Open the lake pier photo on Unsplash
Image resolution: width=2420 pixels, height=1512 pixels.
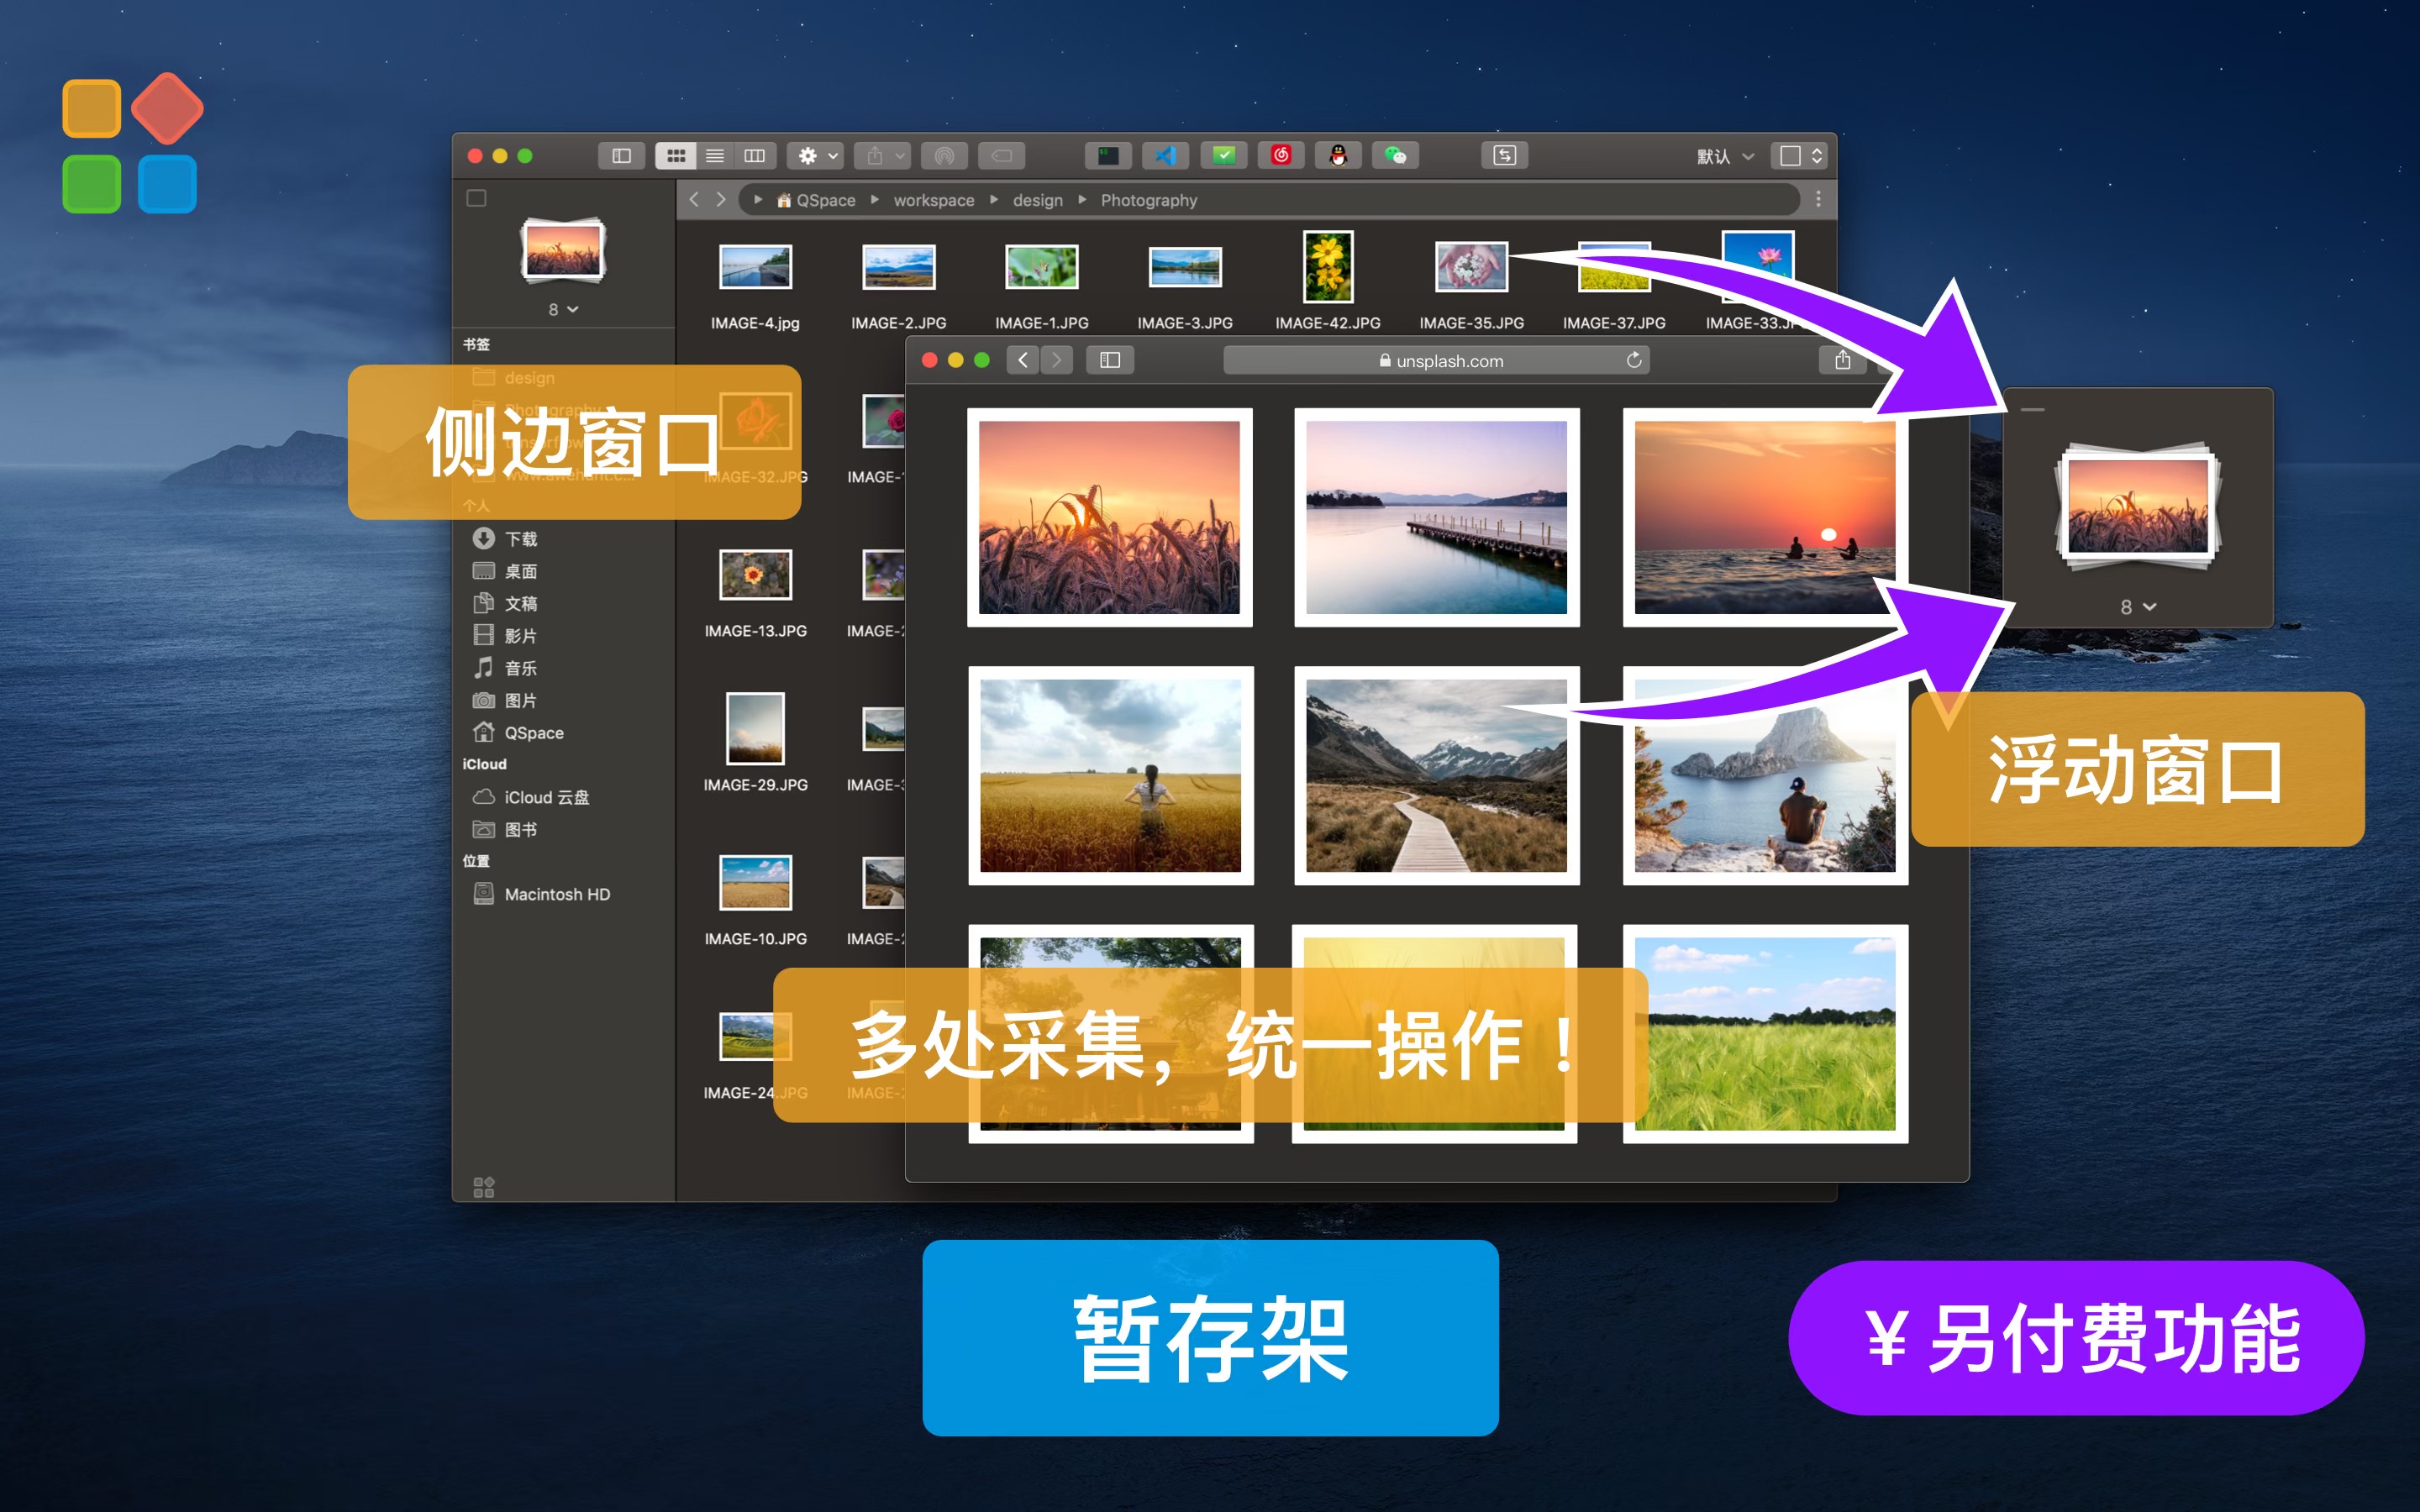click(1436, 517)
